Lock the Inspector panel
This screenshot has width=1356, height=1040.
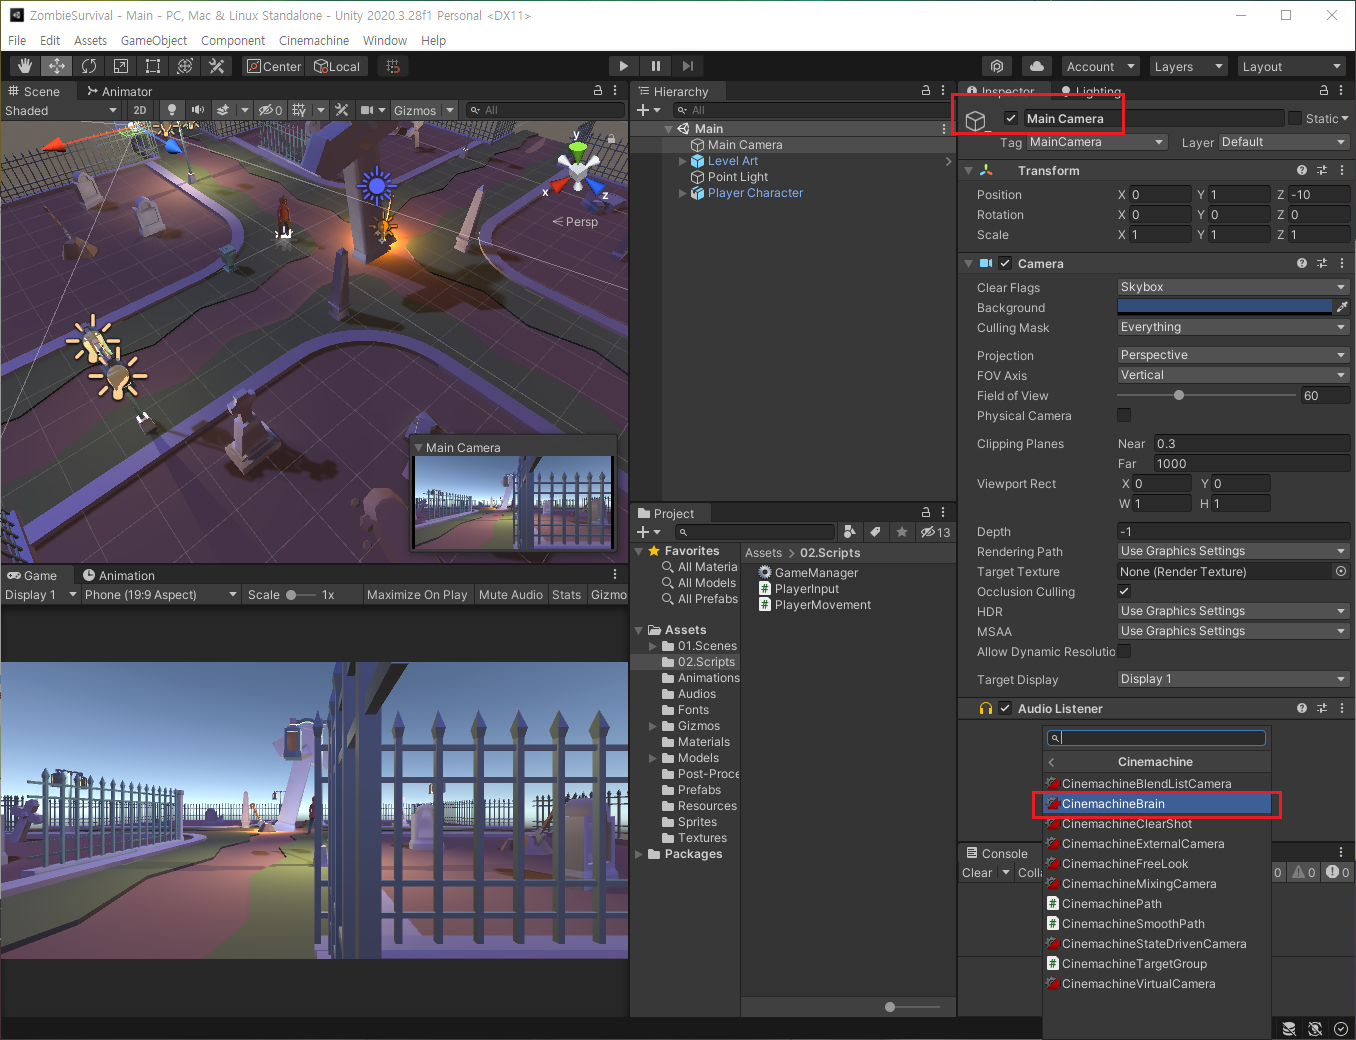click(x=1324, y=90)
